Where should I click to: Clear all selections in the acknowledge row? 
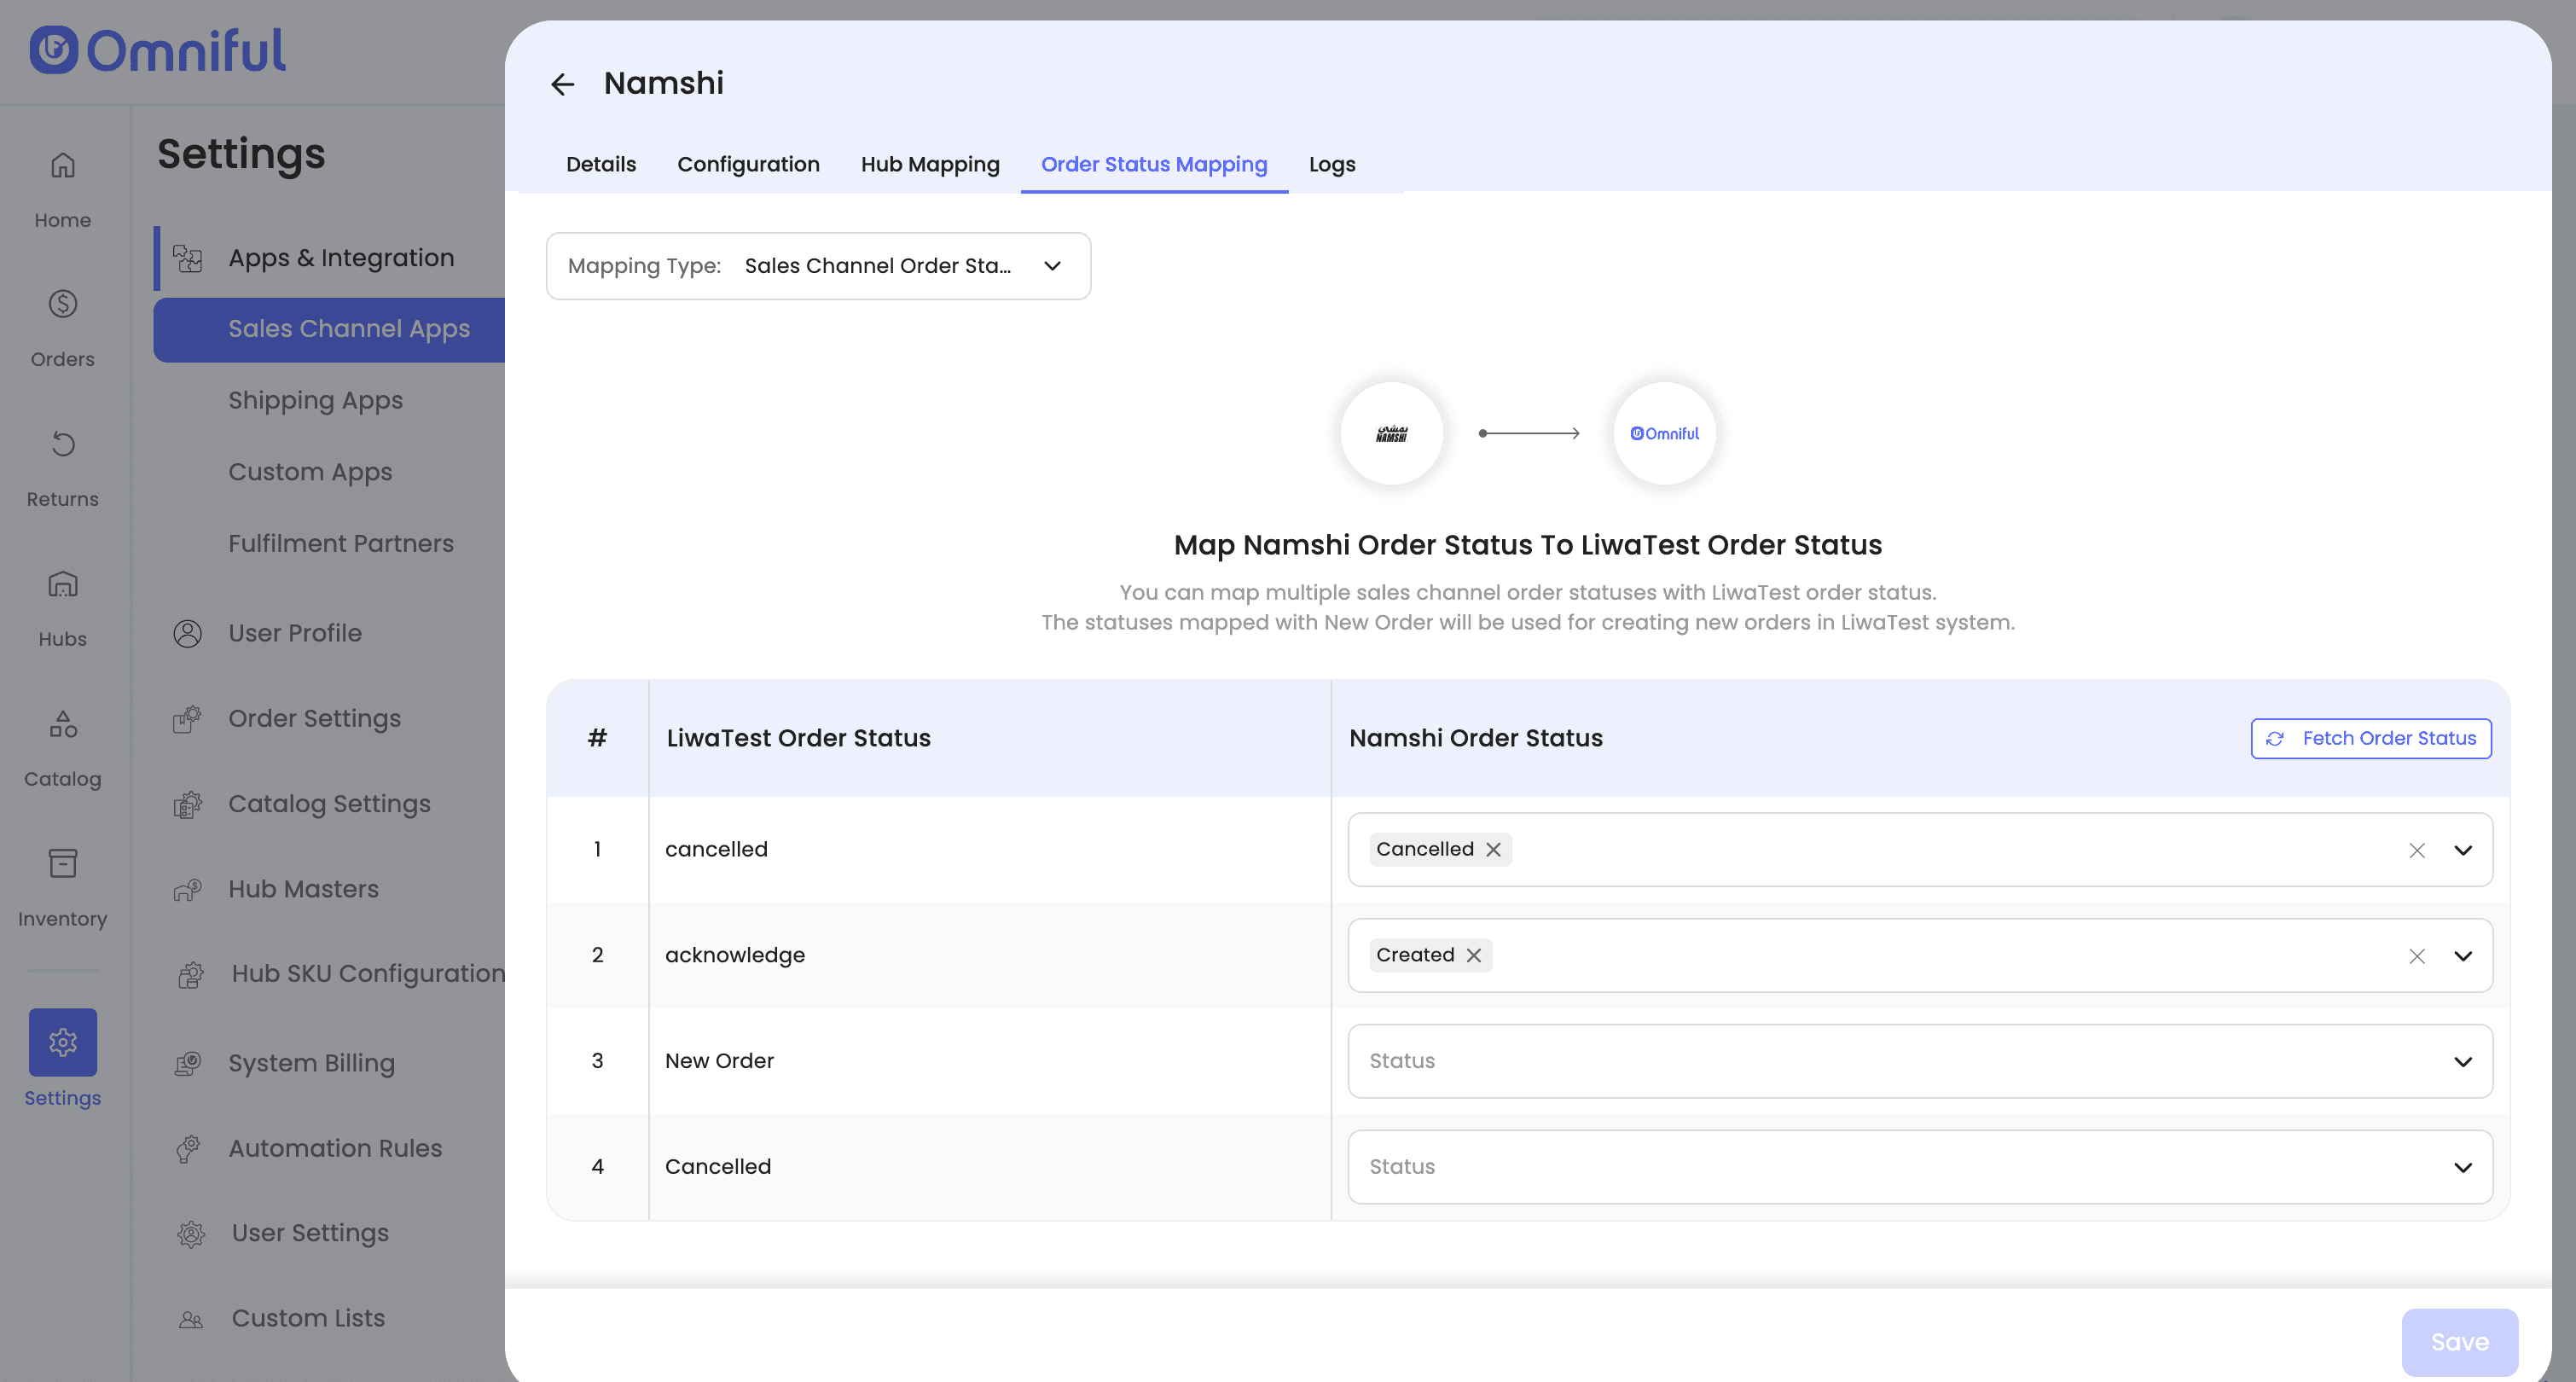pos(2416,956)
